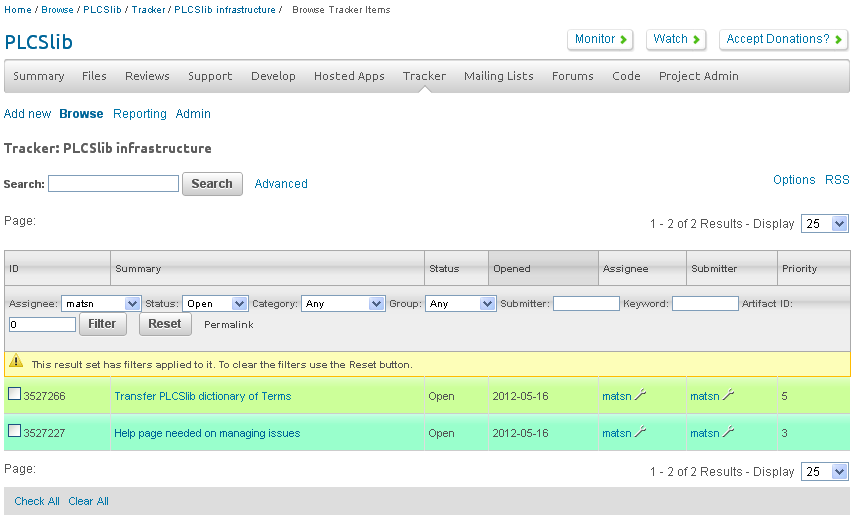Image resolution: width=856 pixels, height=520 pixels.
Task: Open the Status dropdown showing Open
Action: [215, 303]
